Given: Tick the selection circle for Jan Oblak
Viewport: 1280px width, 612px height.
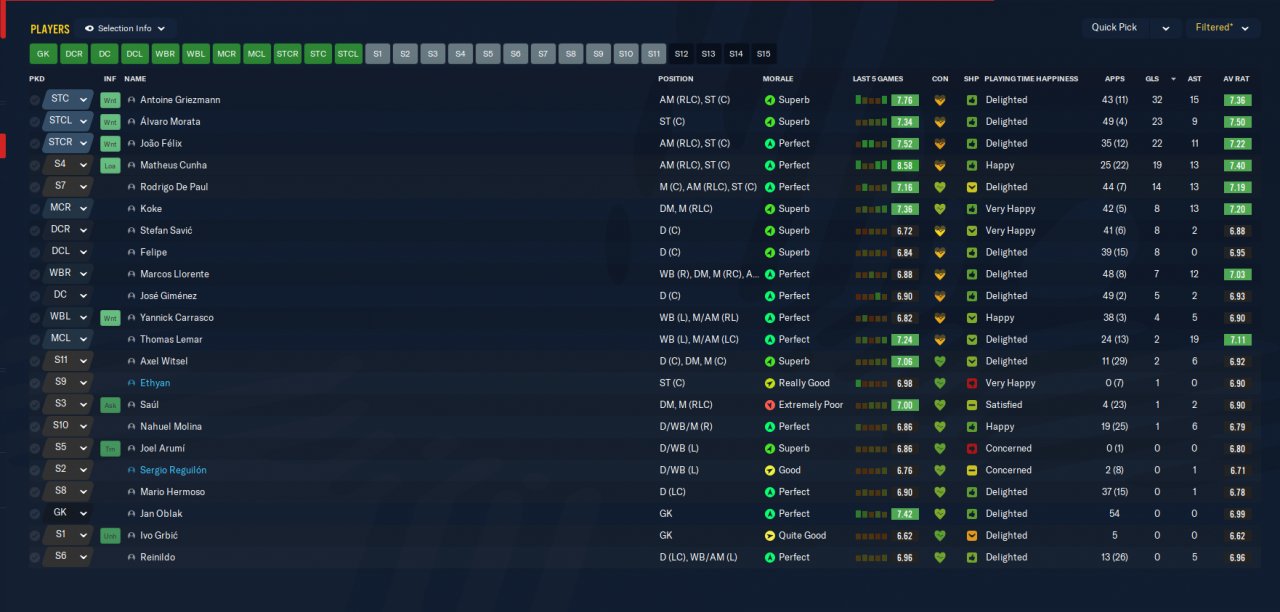Looking at the screenshot, I should click(x=35, y=514).
